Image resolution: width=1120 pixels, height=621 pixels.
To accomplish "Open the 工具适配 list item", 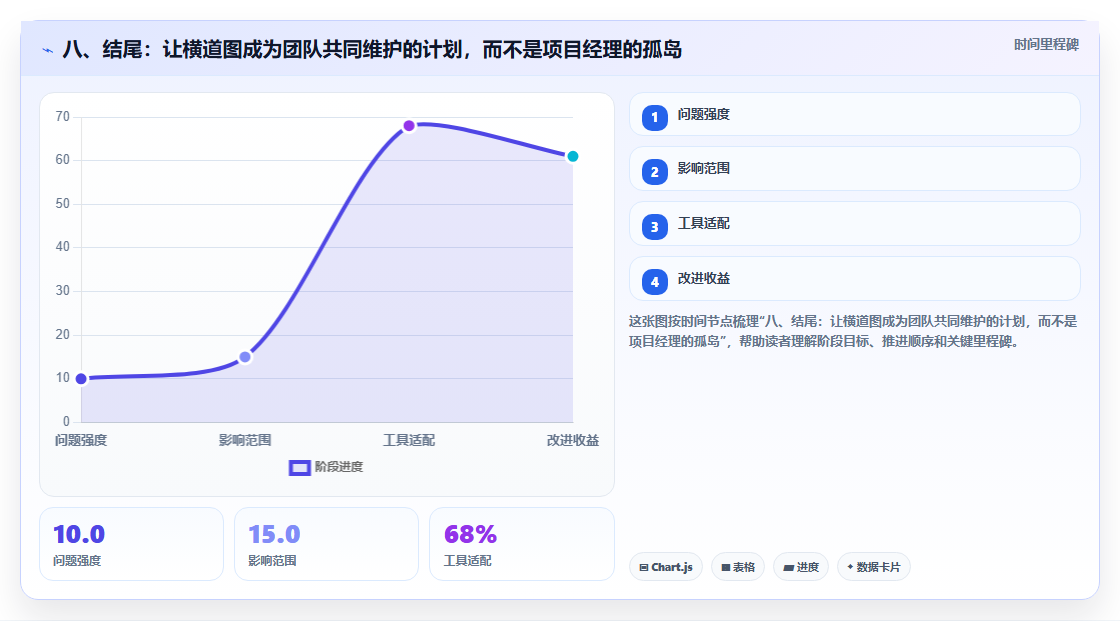I will 854,224.
